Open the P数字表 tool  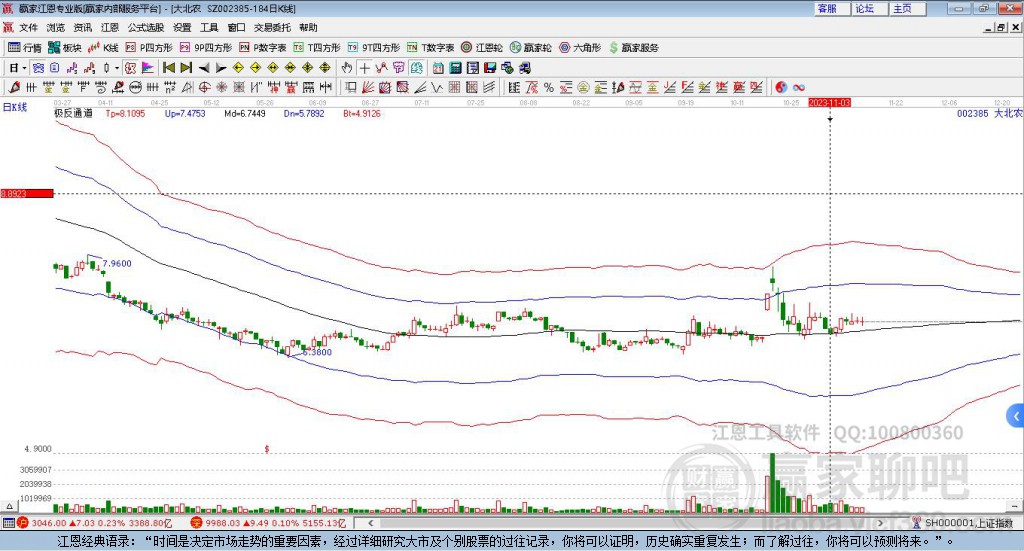[263, 48]
